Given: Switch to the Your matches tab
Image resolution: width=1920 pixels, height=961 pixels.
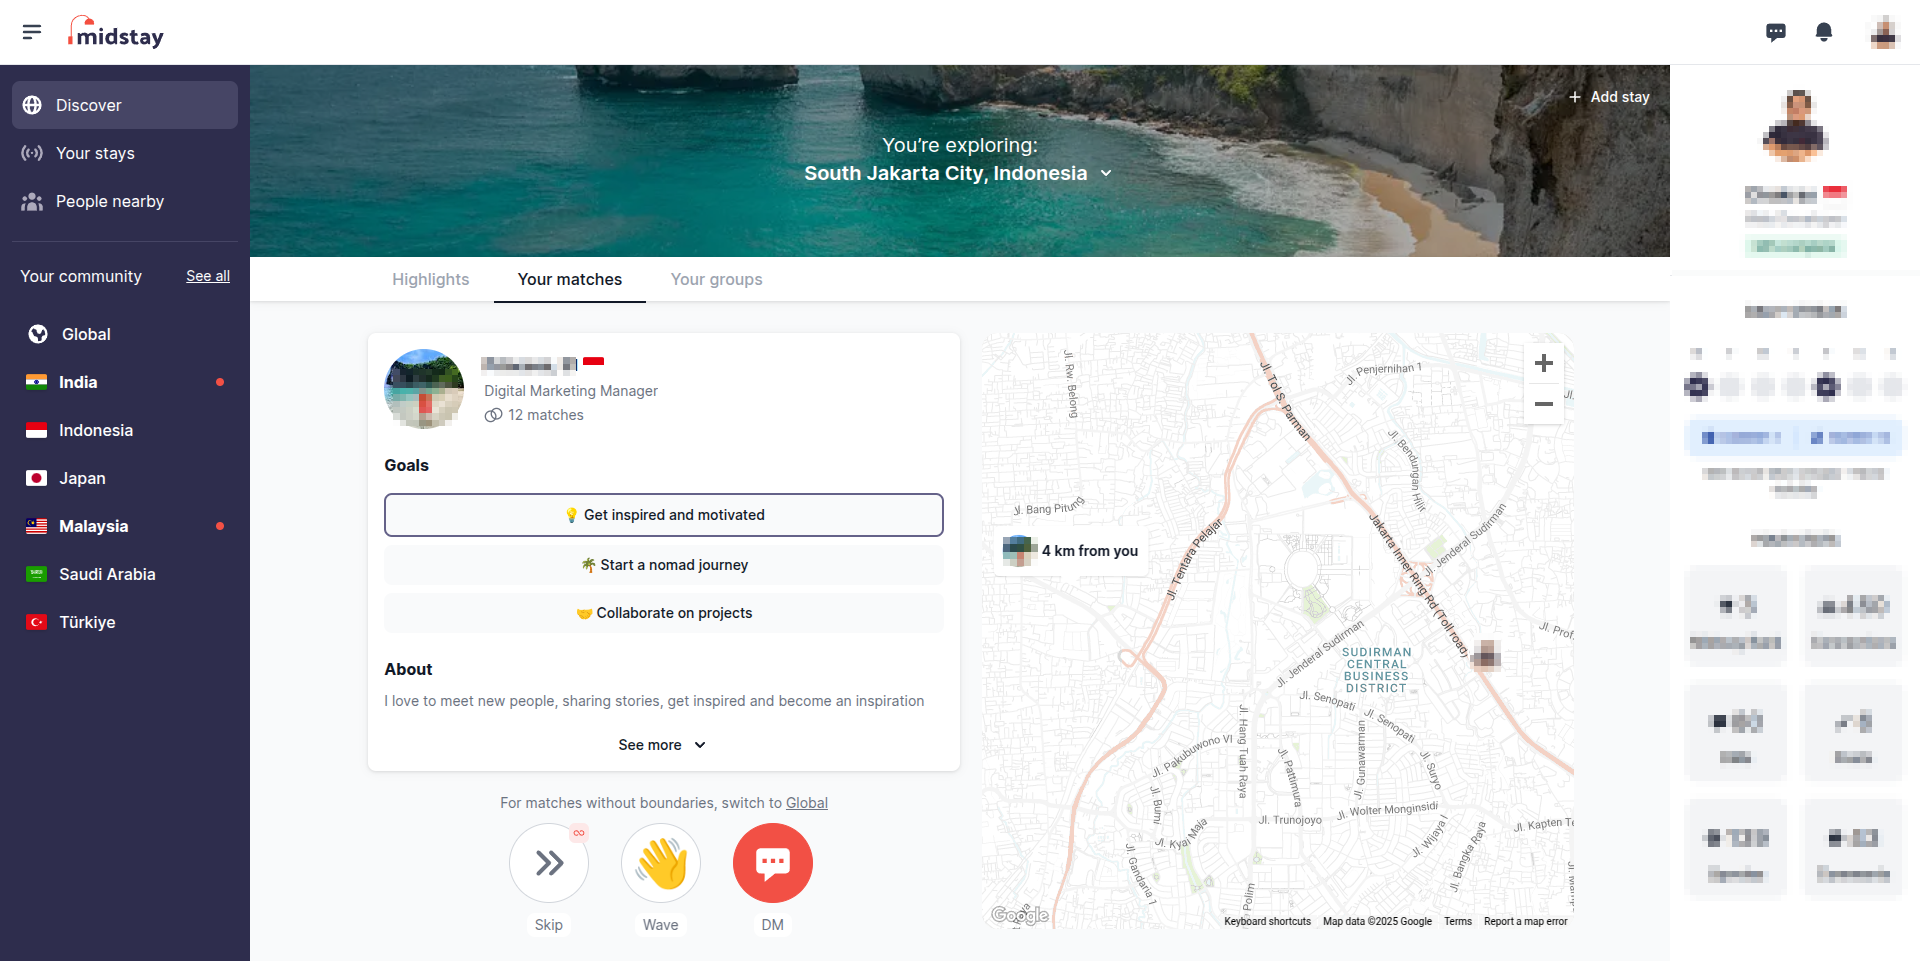Looking at the screenshot, I should pyautogui.click(x=570, y=279).
